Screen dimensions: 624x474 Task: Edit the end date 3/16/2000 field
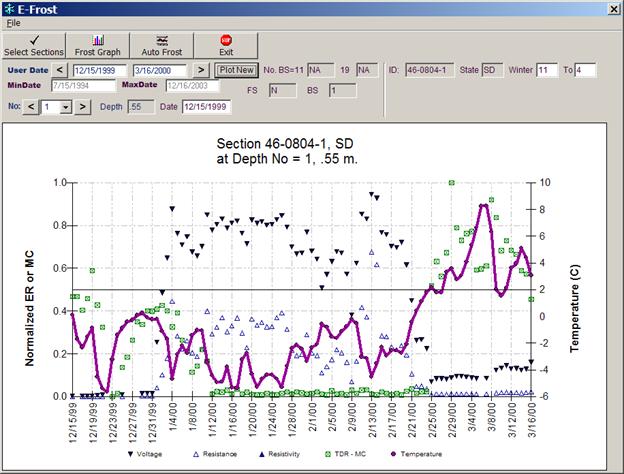point(159,70)
